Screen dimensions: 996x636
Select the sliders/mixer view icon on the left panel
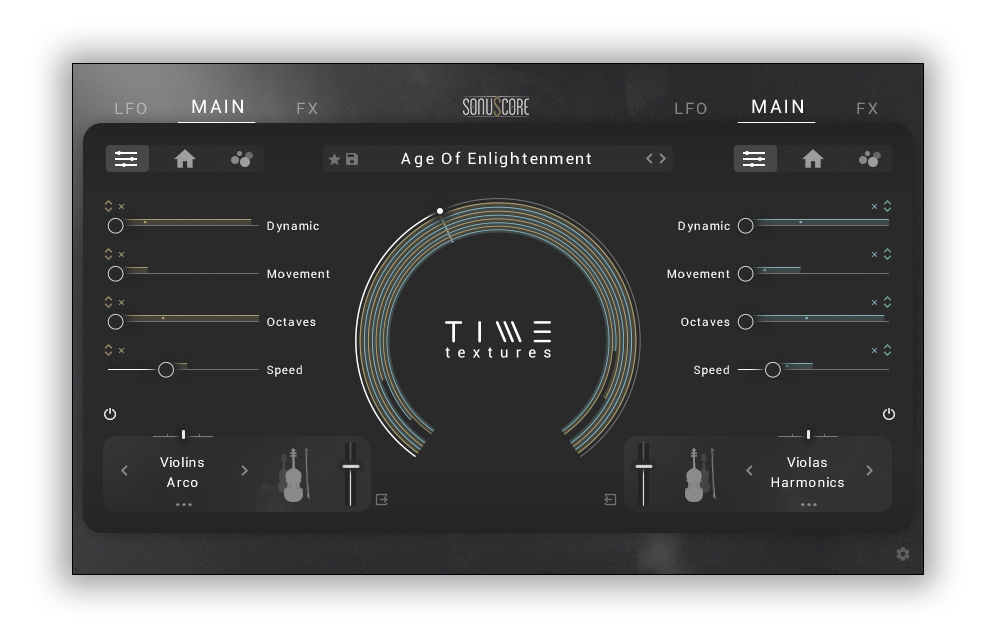click(127, 158)
